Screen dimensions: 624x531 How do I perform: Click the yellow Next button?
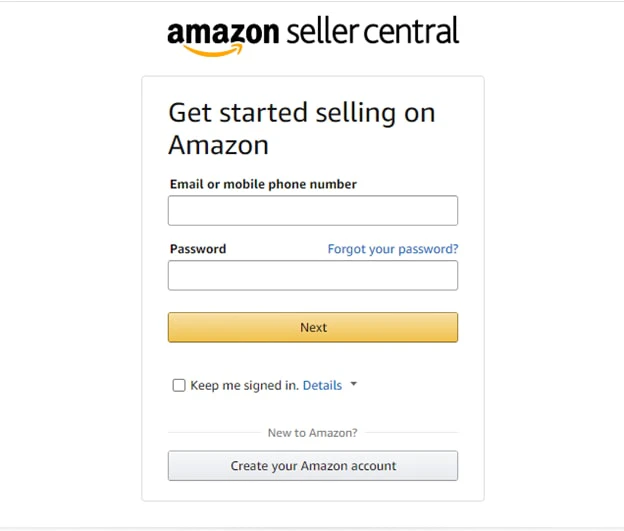point(313,327)
